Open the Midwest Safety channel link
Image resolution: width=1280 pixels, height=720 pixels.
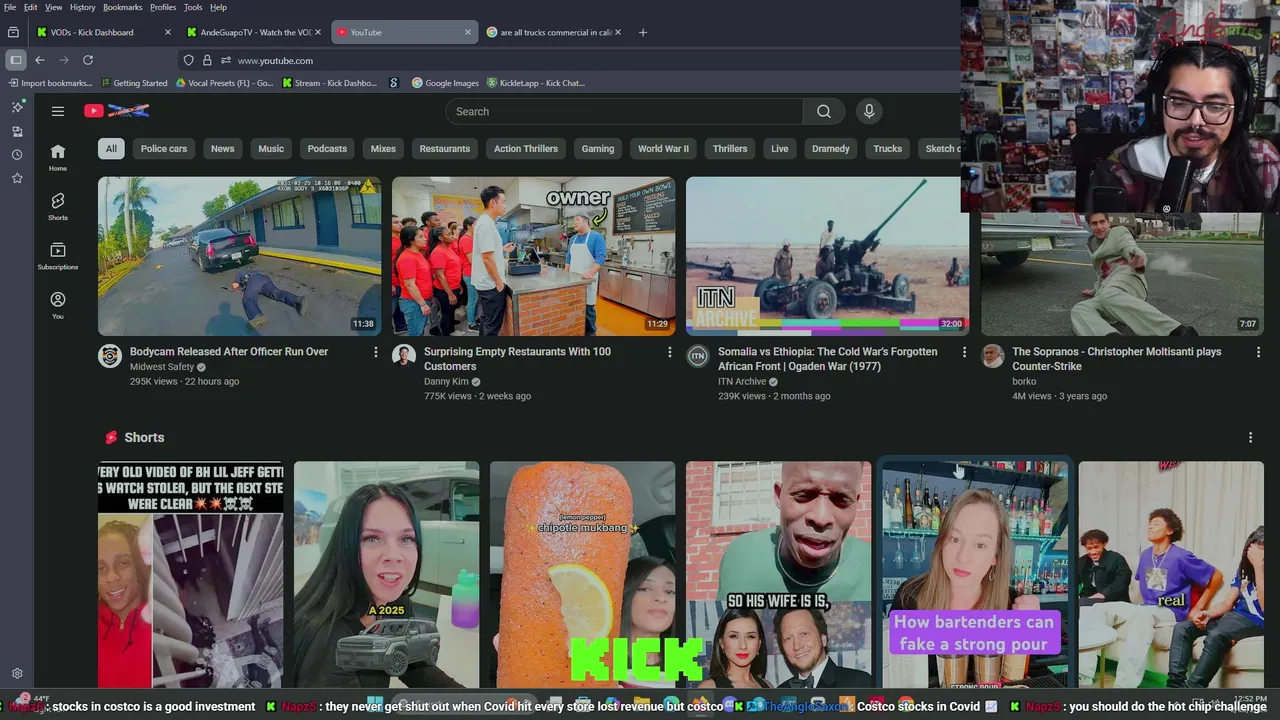click(x=161, y=367)
